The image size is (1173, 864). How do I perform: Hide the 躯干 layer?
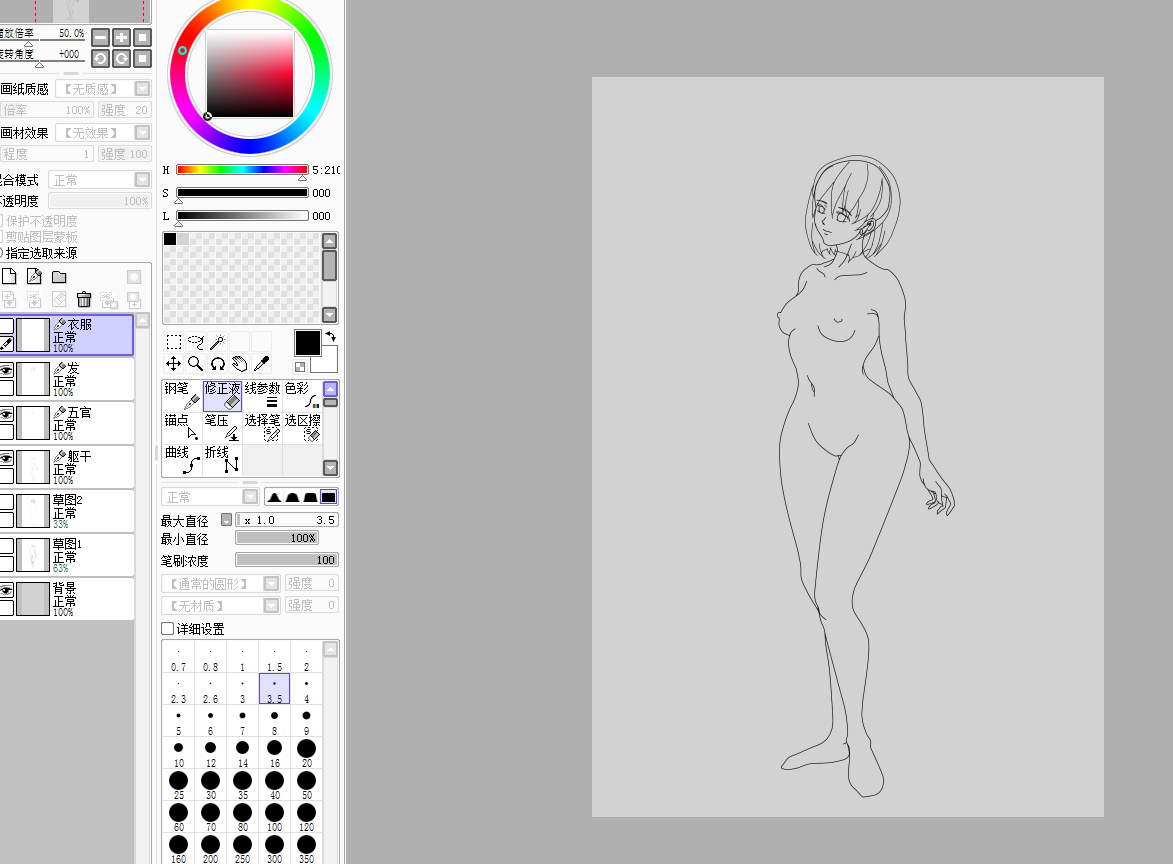click(6, 458)
